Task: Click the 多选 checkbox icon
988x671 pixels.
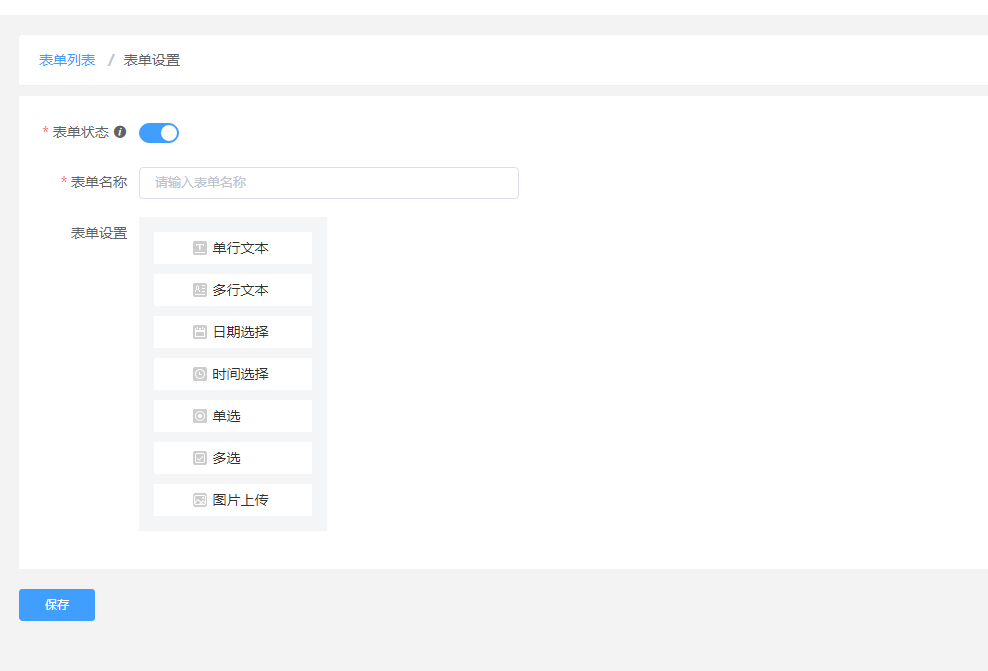Action: pos(200,458)
